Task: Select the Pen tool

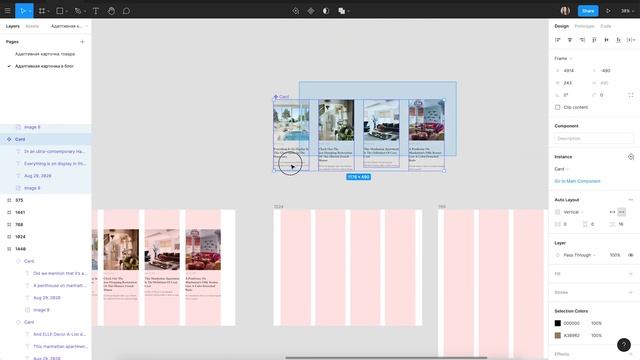Action: point(78,11)
